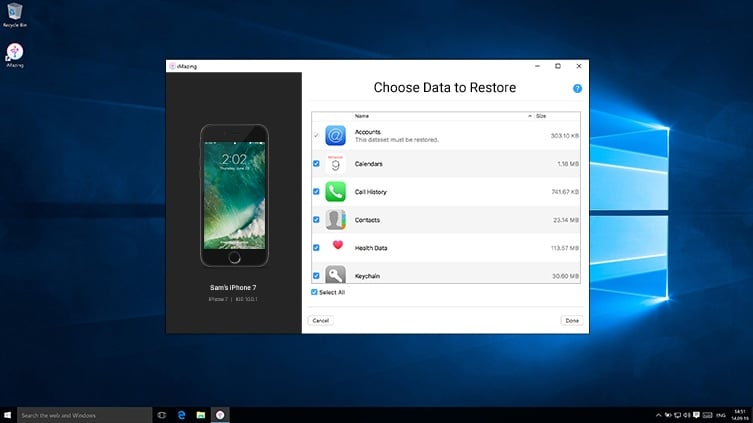Click the 303.10 KB size value
This screenshot has width=753, height=423.
(564, 136)
